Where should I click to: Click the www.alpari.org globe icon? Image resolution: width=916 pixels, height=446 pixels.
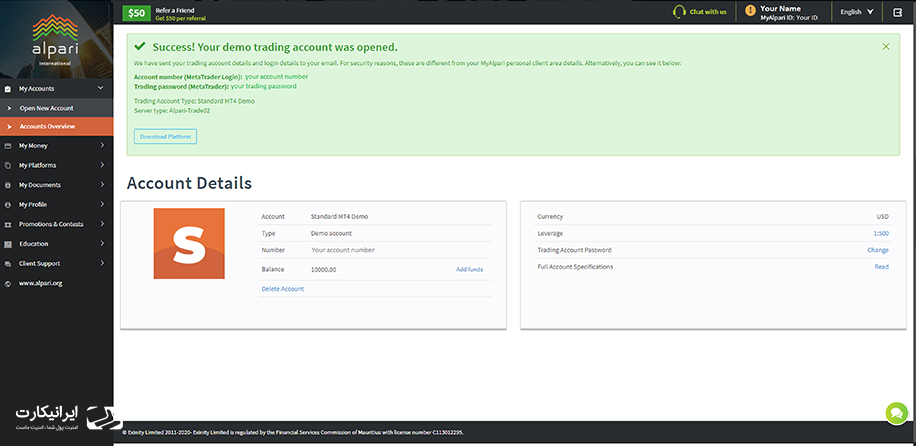[7, 283]
